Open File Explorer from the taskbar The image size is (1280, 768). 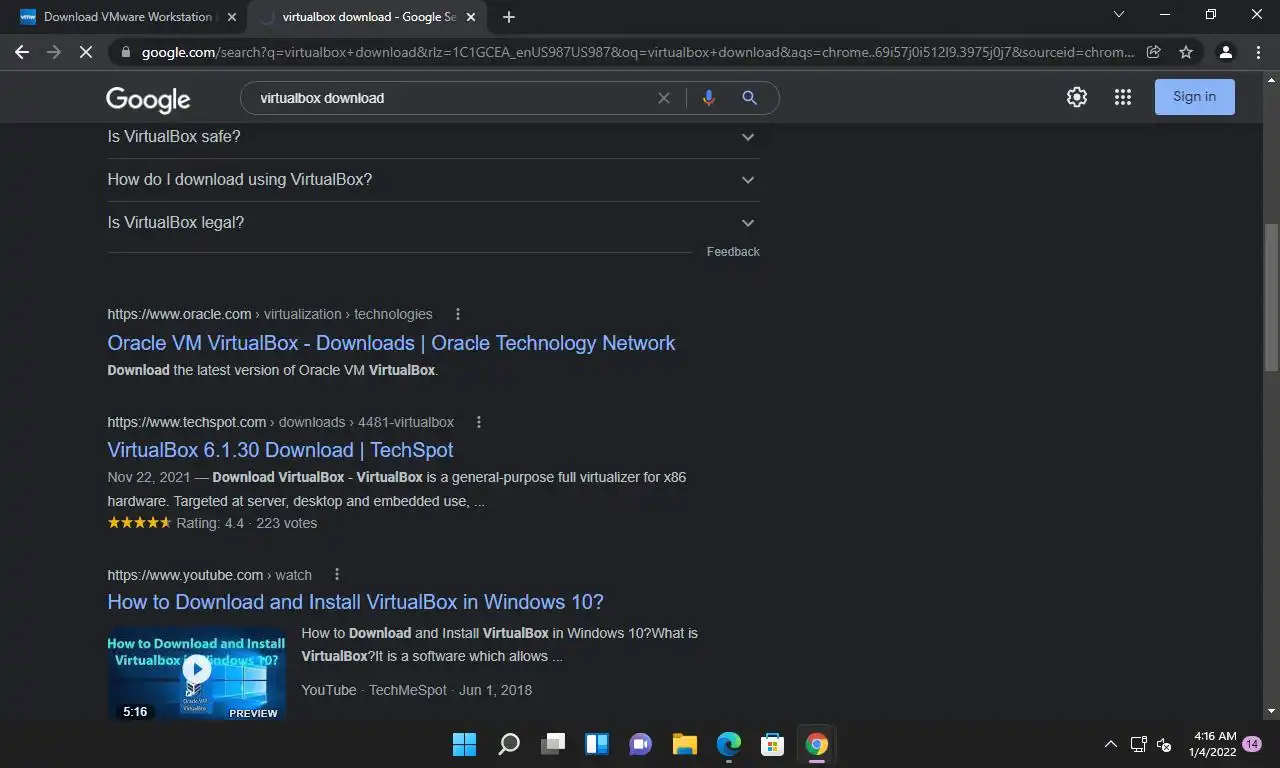coord(685,744)
